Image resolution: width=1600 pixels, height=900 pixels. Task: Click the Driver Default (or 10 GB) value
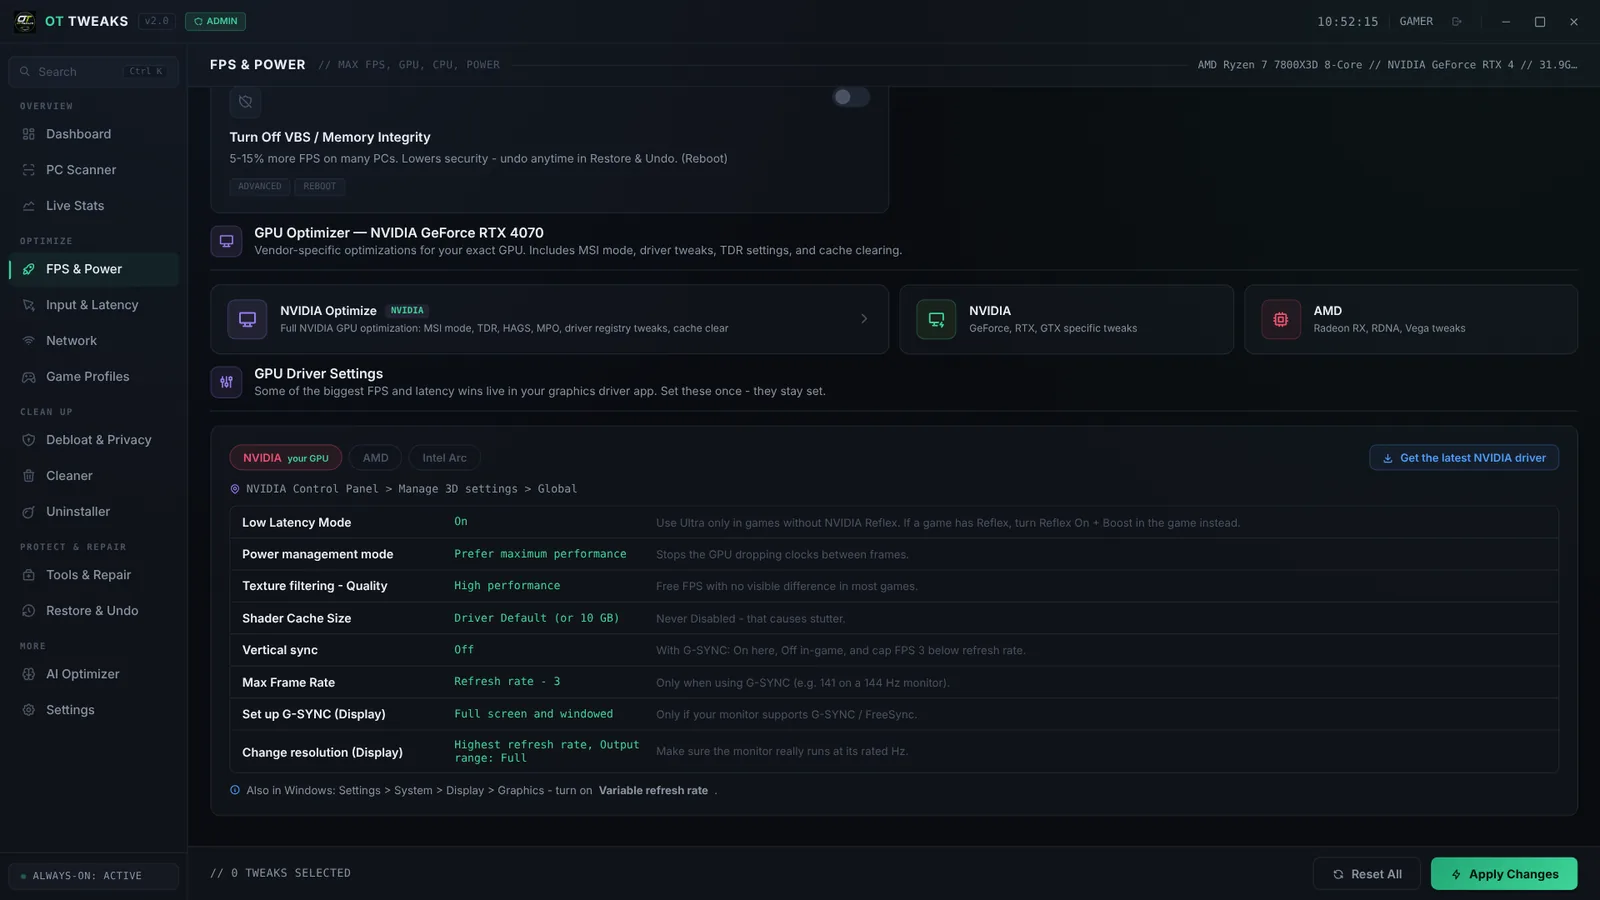pyautogui.click(x=537, y=618)
